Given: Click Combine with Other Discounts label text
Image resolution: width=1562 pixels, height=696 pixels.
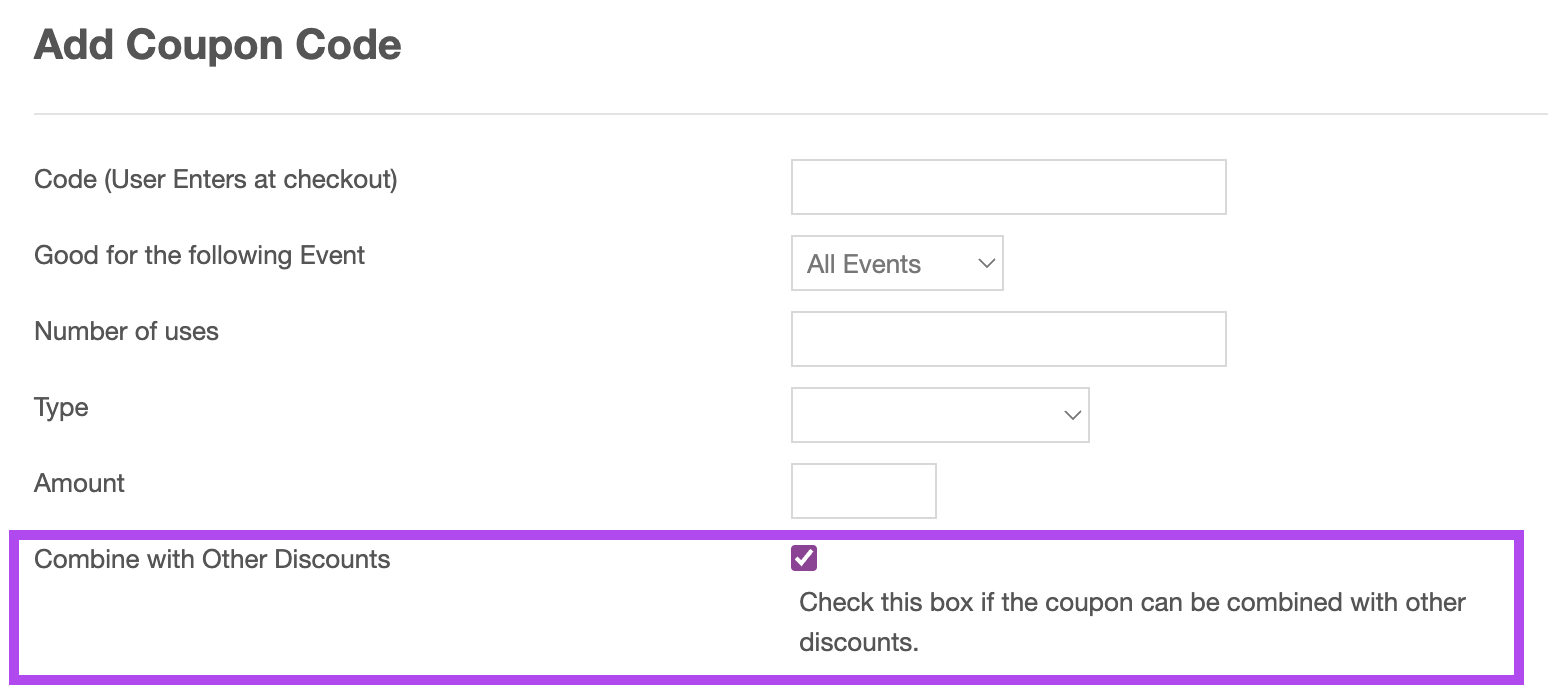Looking at the screenshot, I should pyautogui.click(x=212, y=559).
